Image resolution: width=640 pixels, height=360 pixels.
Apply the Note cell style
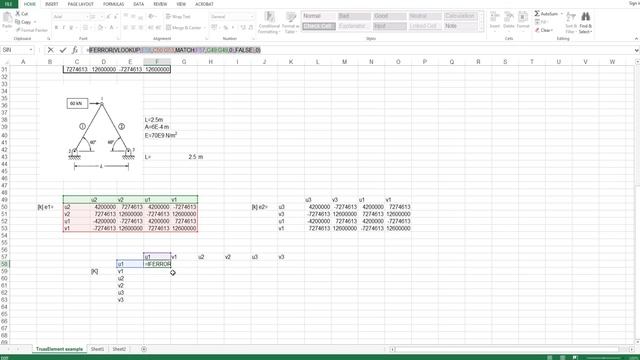(x=460, y=26)
